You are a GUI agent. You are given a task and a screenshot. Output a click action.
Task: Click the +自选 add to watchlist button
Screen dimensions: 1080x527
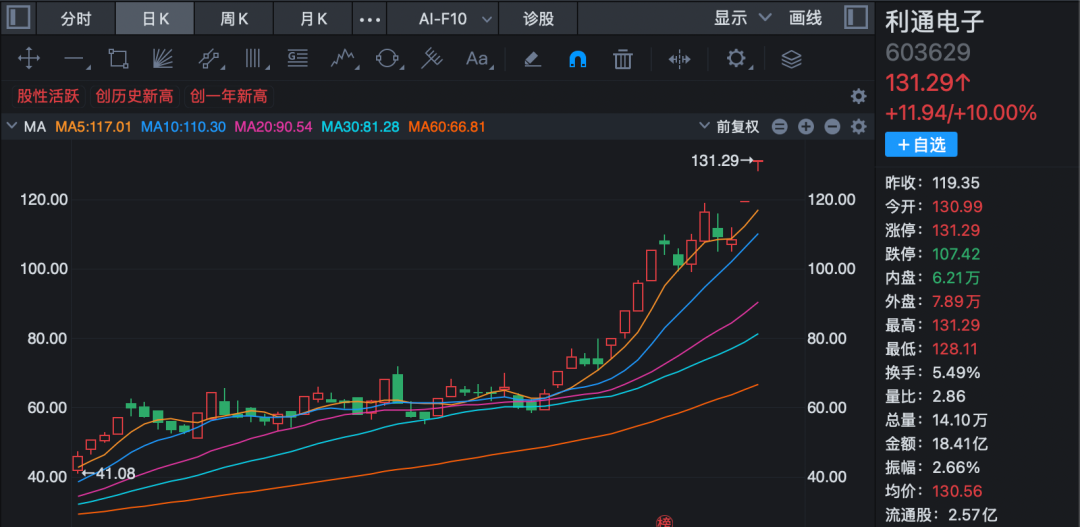(x=920, y=145)
